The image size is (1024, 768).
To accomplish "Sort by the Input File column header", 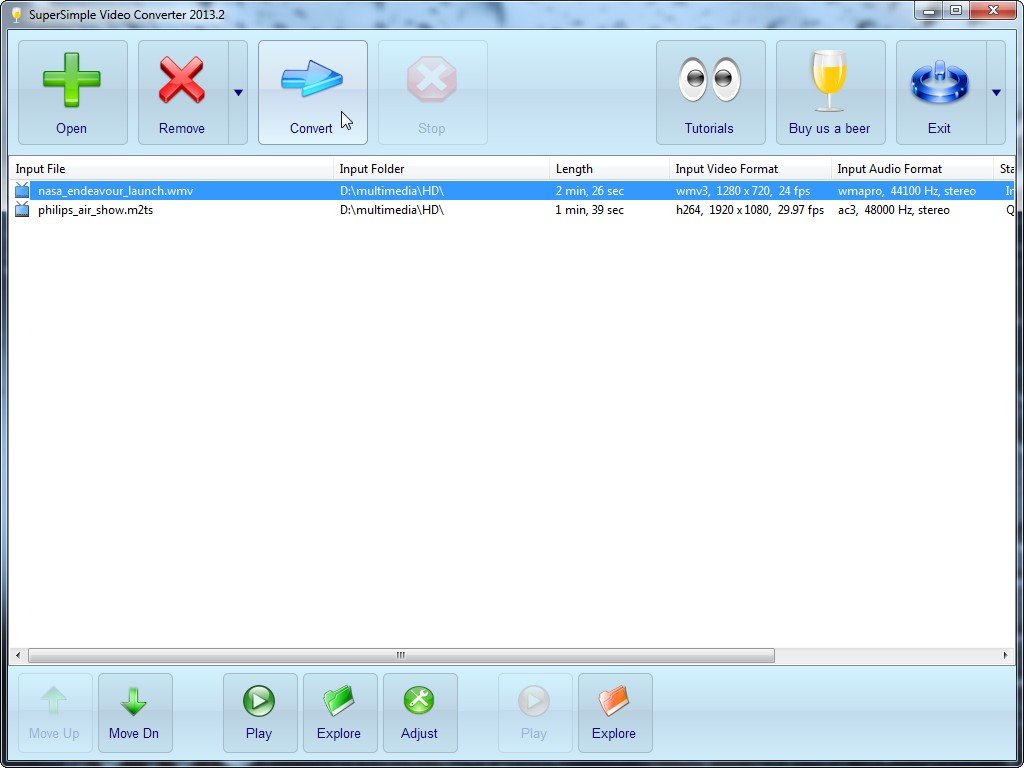I will (171, 168).
